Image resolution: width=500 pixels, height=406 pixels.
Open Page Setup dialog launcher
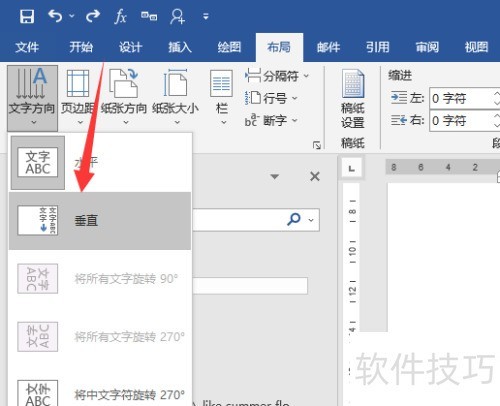pyautogui.click(x=316, y=145)
